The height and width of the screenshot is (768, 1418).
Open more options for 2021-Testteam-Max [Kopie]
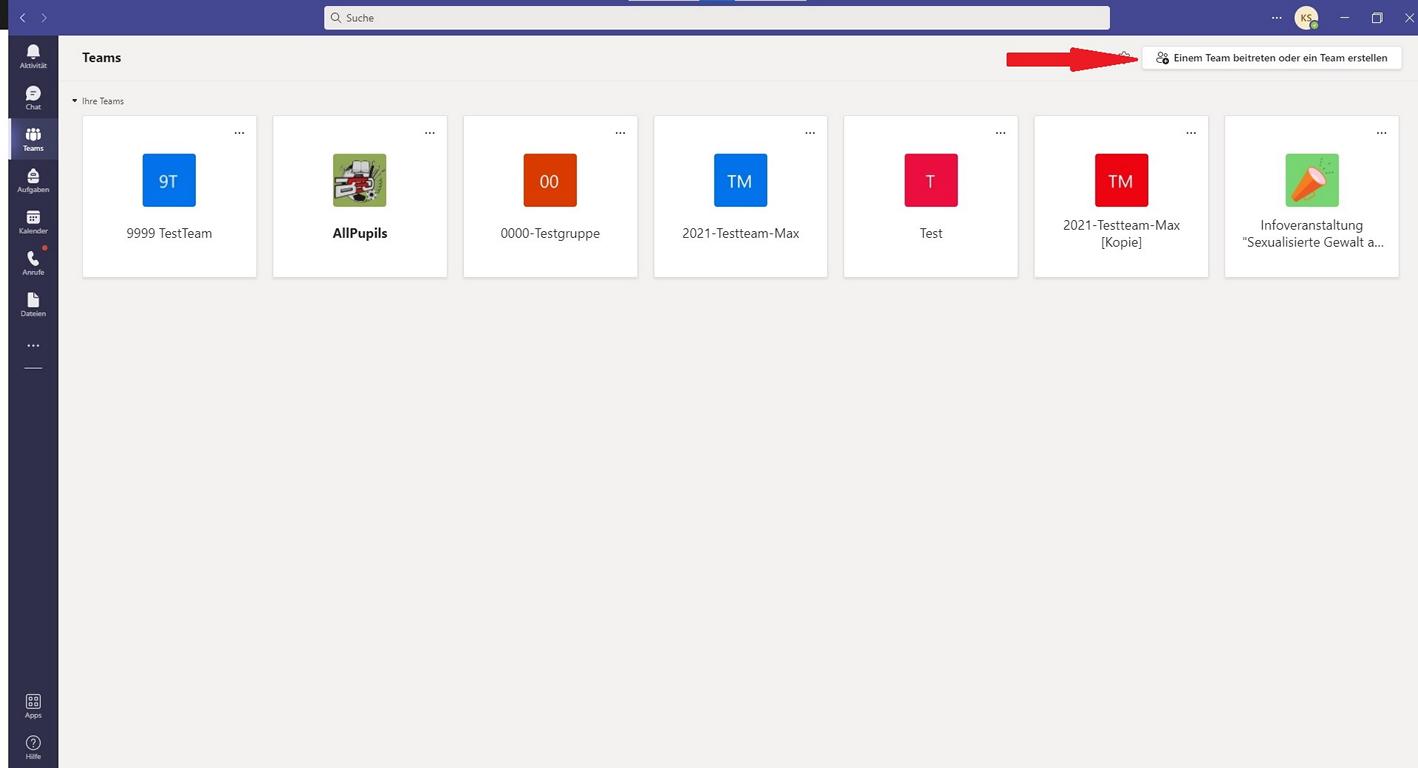coord(1191,133)
